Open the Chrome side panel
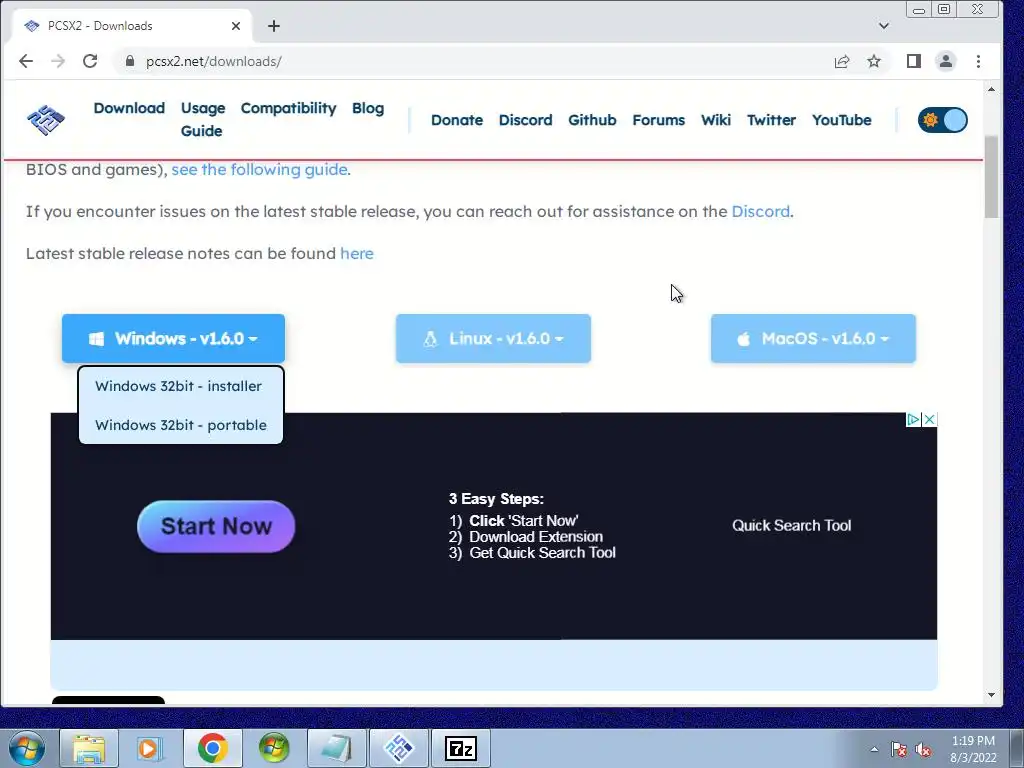 tap(914, 61)
